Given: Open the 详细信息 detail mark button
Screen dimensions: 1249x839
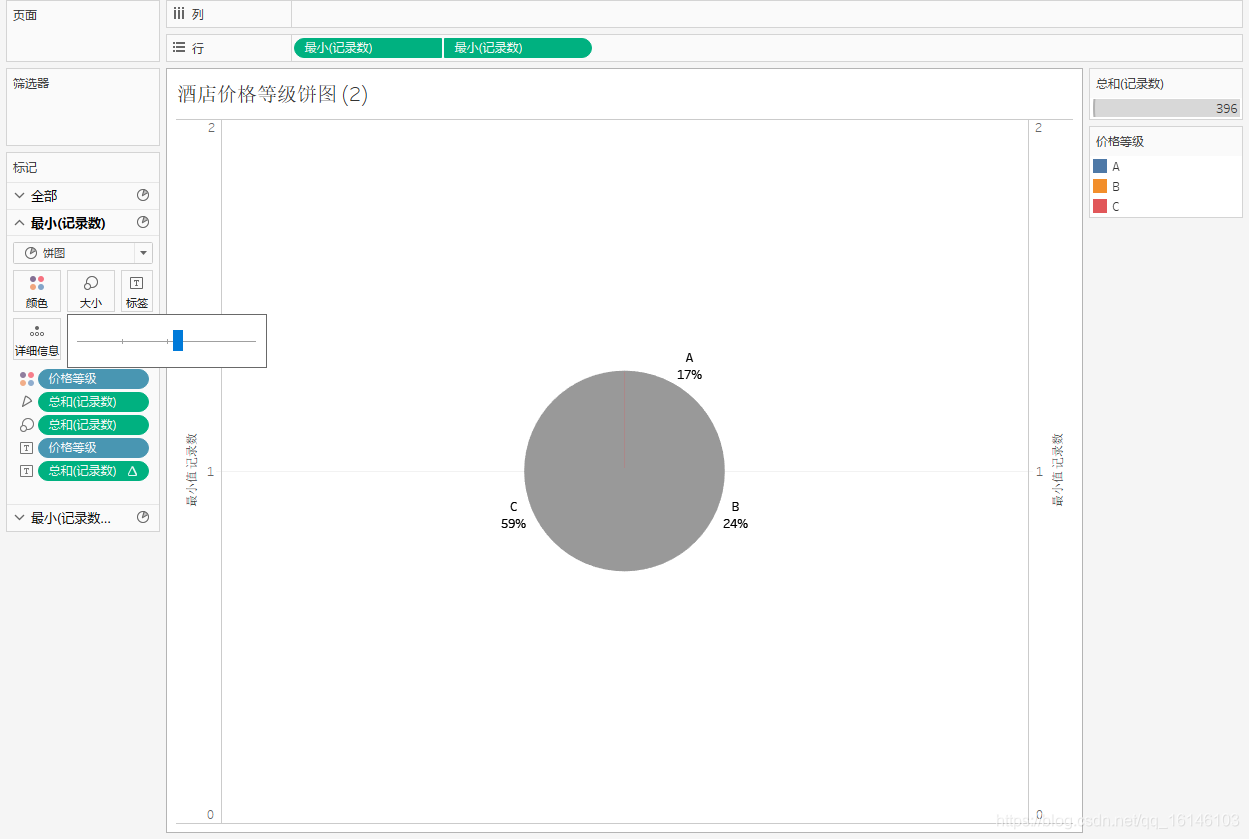Looking at the screenshot, I should click(37, 339).
